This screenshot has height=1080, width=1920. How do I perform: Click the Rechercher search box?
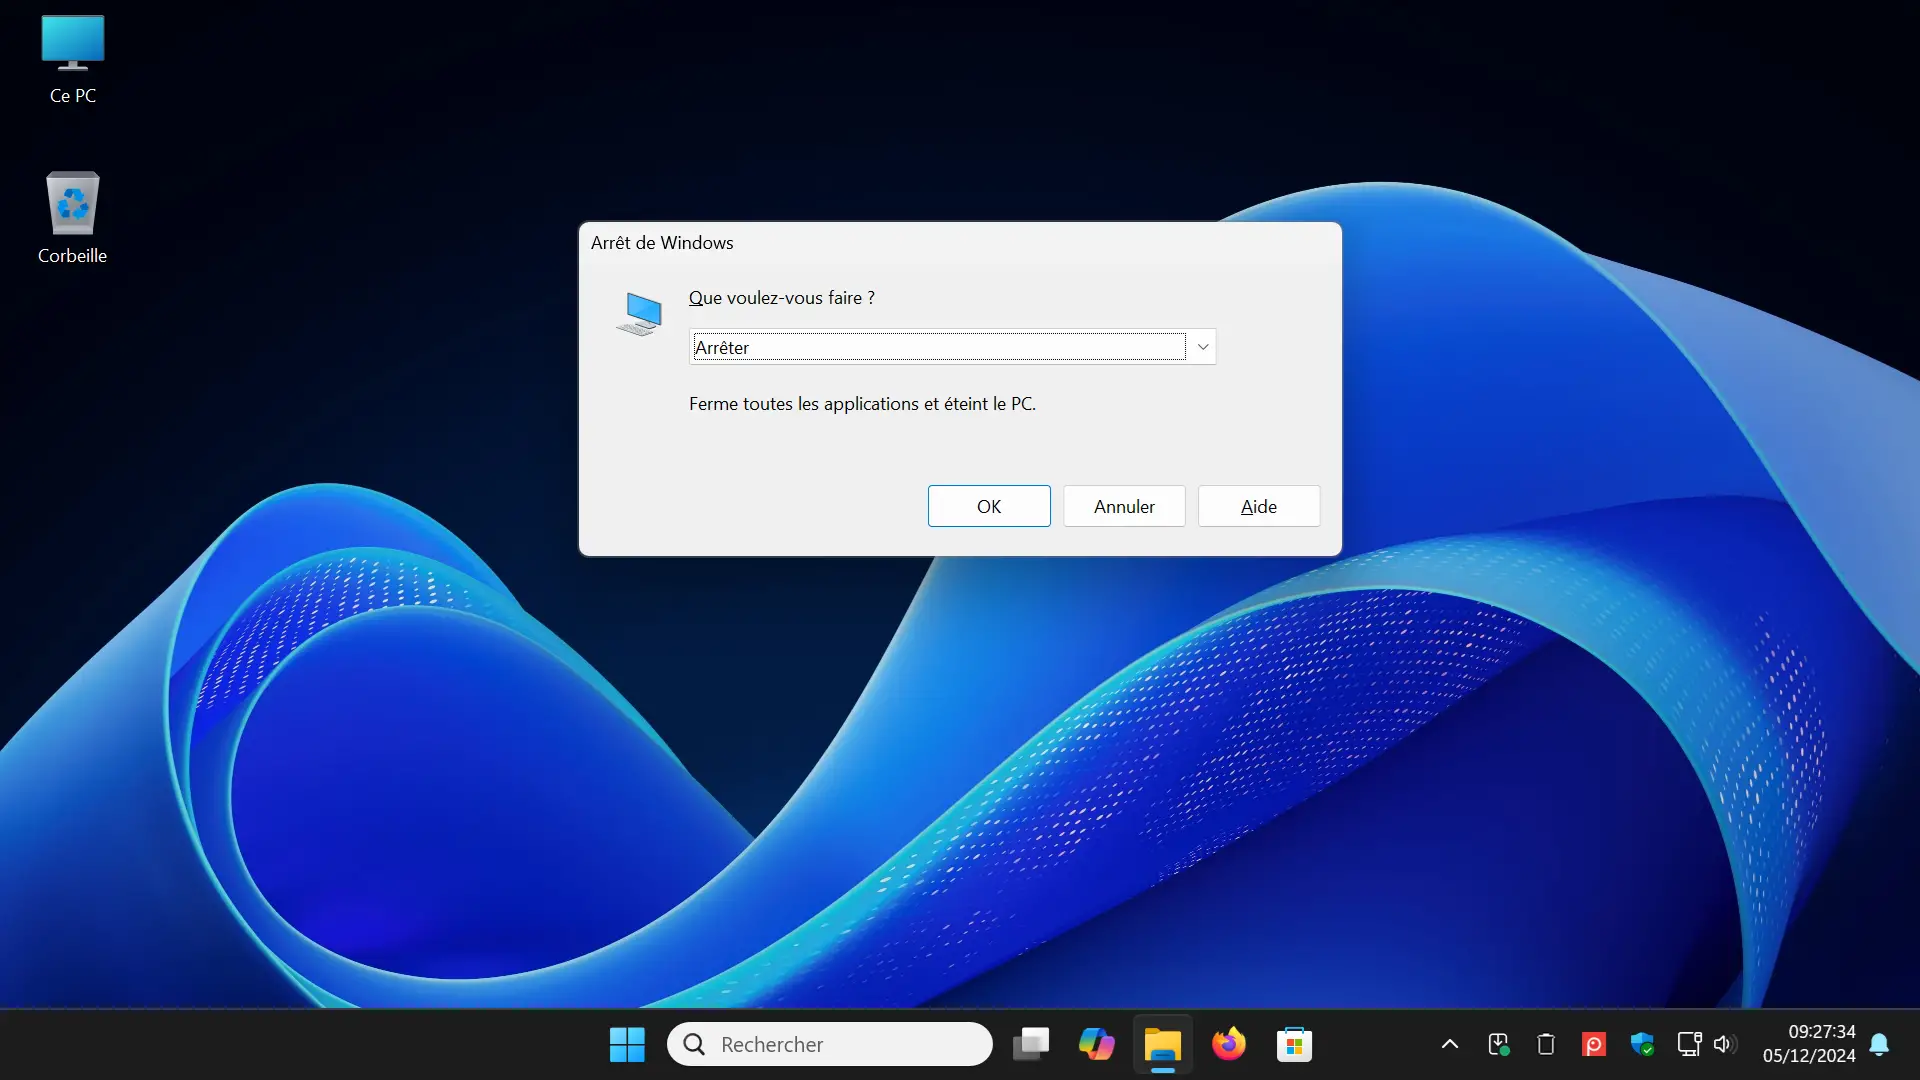pyautogui.click(x=830, y=1044)
